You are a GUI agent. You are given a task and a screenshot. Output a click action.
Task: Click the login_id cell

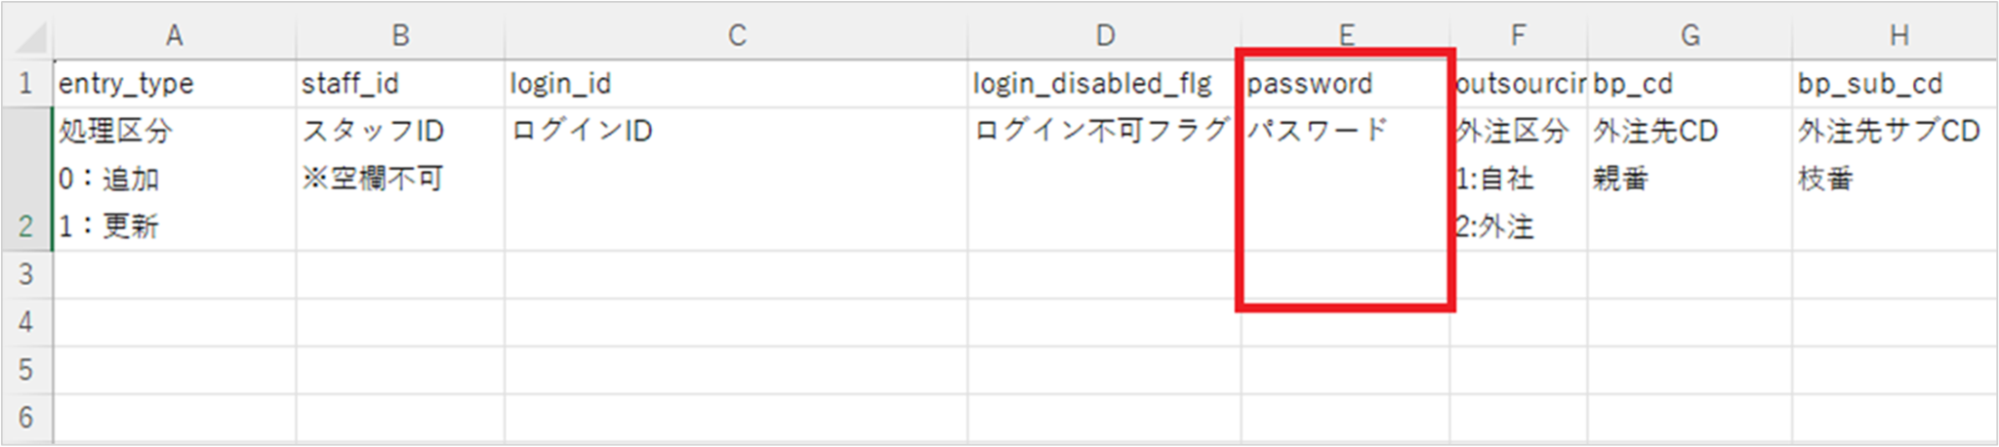tap(736, 84)
